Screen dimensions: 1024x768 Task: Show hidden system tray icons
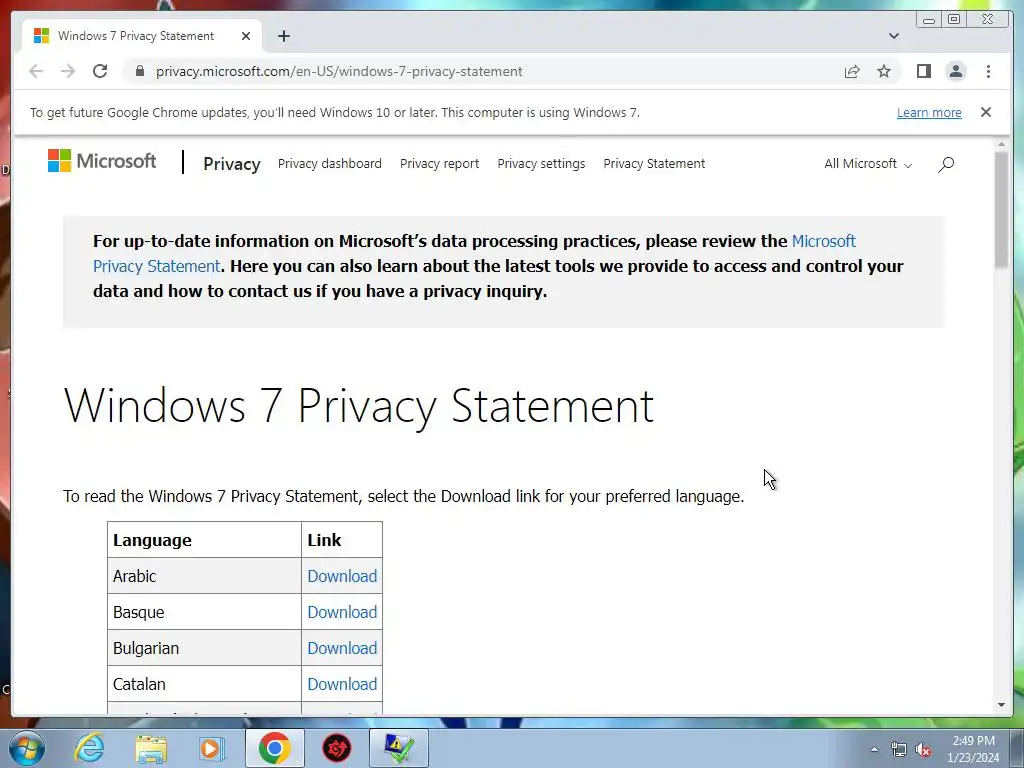pyautogui.click(x=874, y=749)
